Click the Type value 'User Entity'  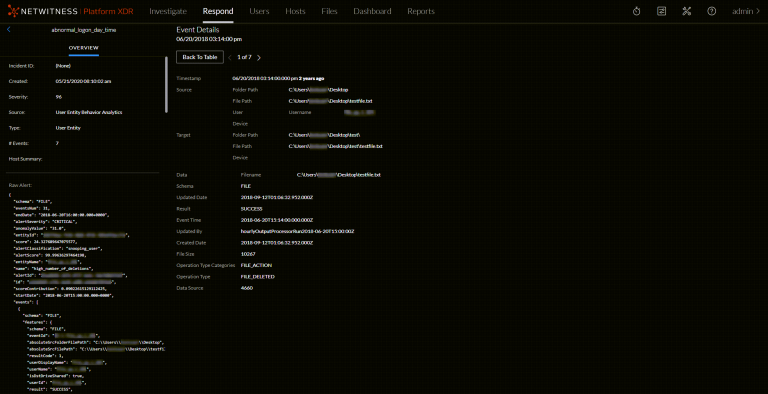click(68, 128)
